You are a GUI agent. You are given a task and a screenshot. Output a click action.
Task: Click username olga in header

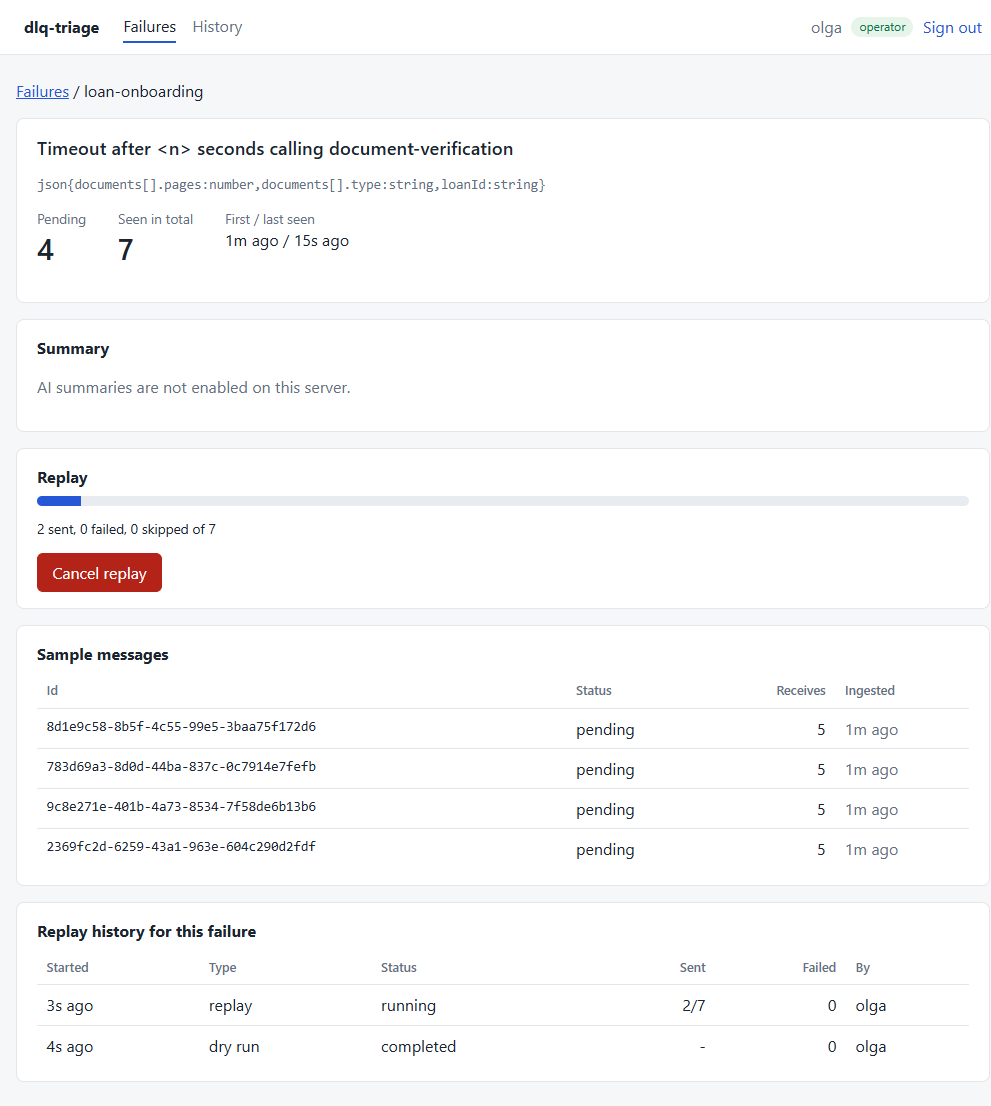point(826,28)
